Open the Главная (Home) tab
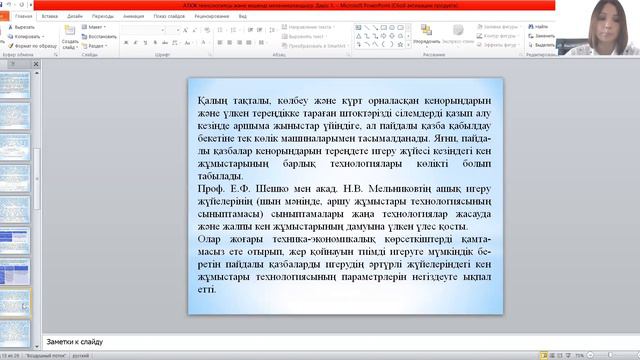Screen dimensions: 640x360 (23, 16)
